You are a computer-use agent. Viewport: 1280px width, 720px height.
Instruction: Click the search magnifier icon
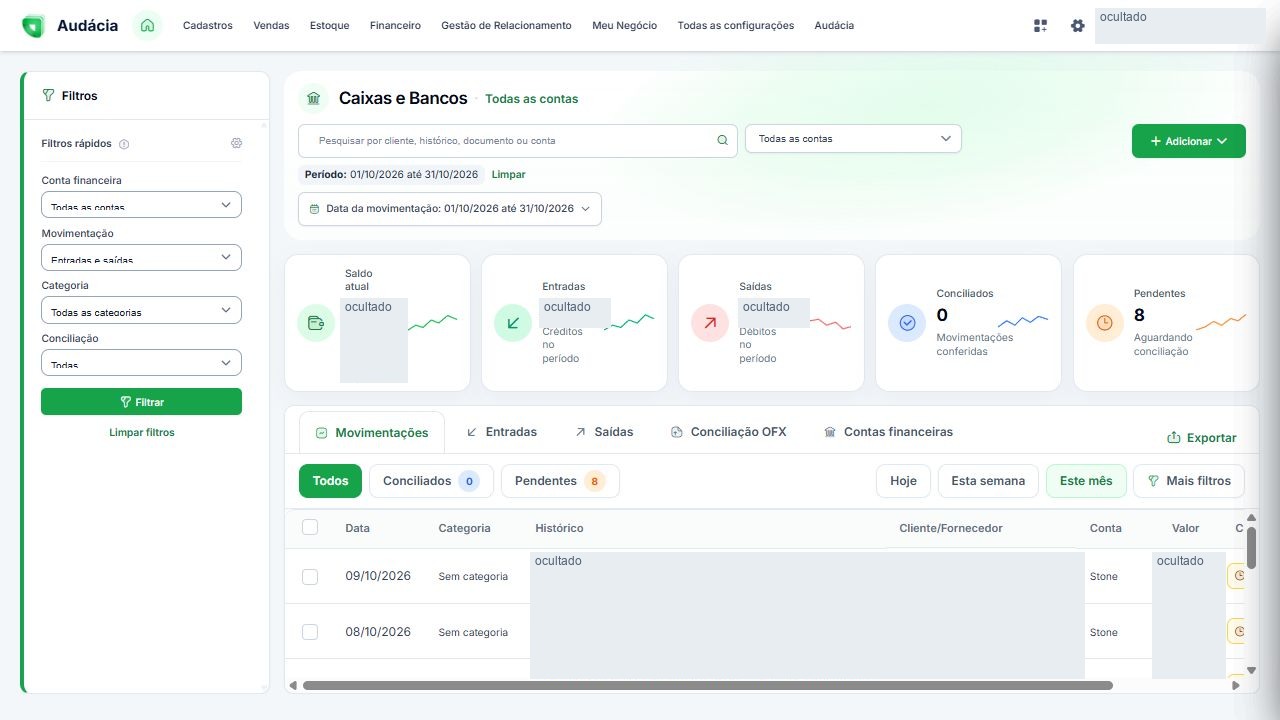point(722,141)
